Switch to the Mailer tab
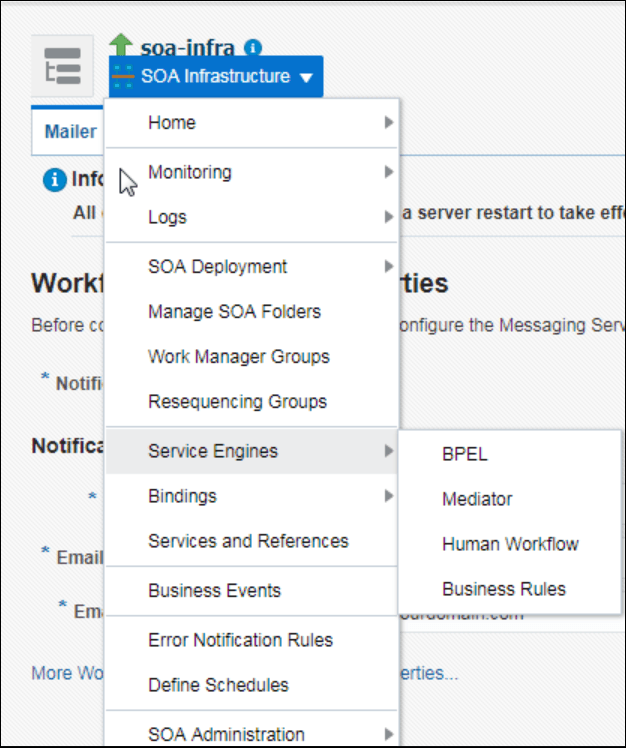Image resolution: width=626 pixels, height=748 pixels. [68, 131]
